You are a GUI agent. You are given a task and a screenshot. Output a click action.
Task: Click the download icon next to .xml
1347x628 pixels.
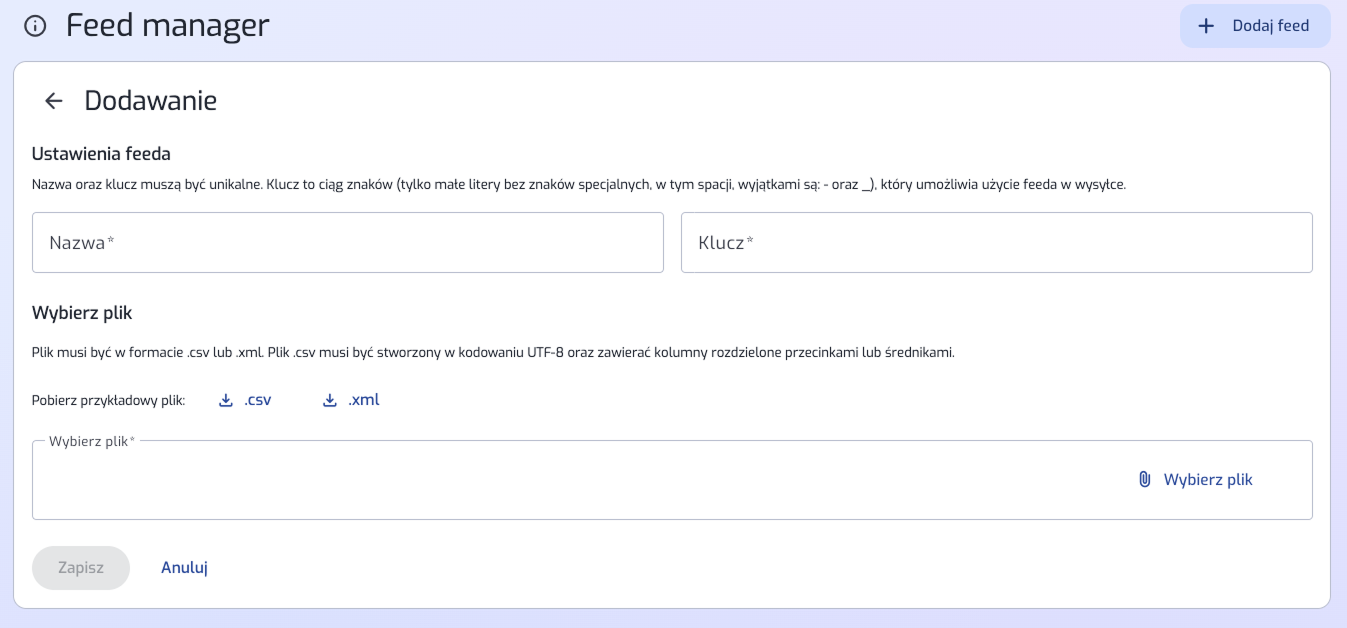[329, 401]
